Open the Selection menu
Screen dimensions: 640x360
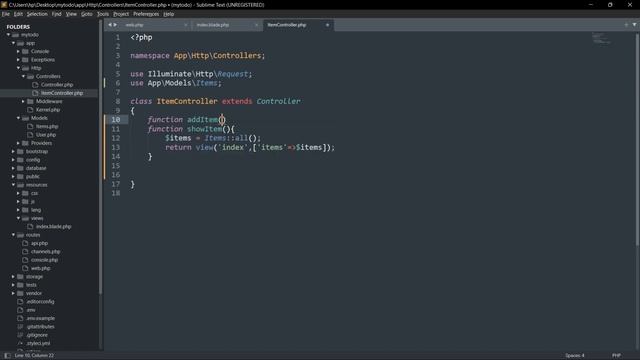pyautogui.click(x=37, y=14)
